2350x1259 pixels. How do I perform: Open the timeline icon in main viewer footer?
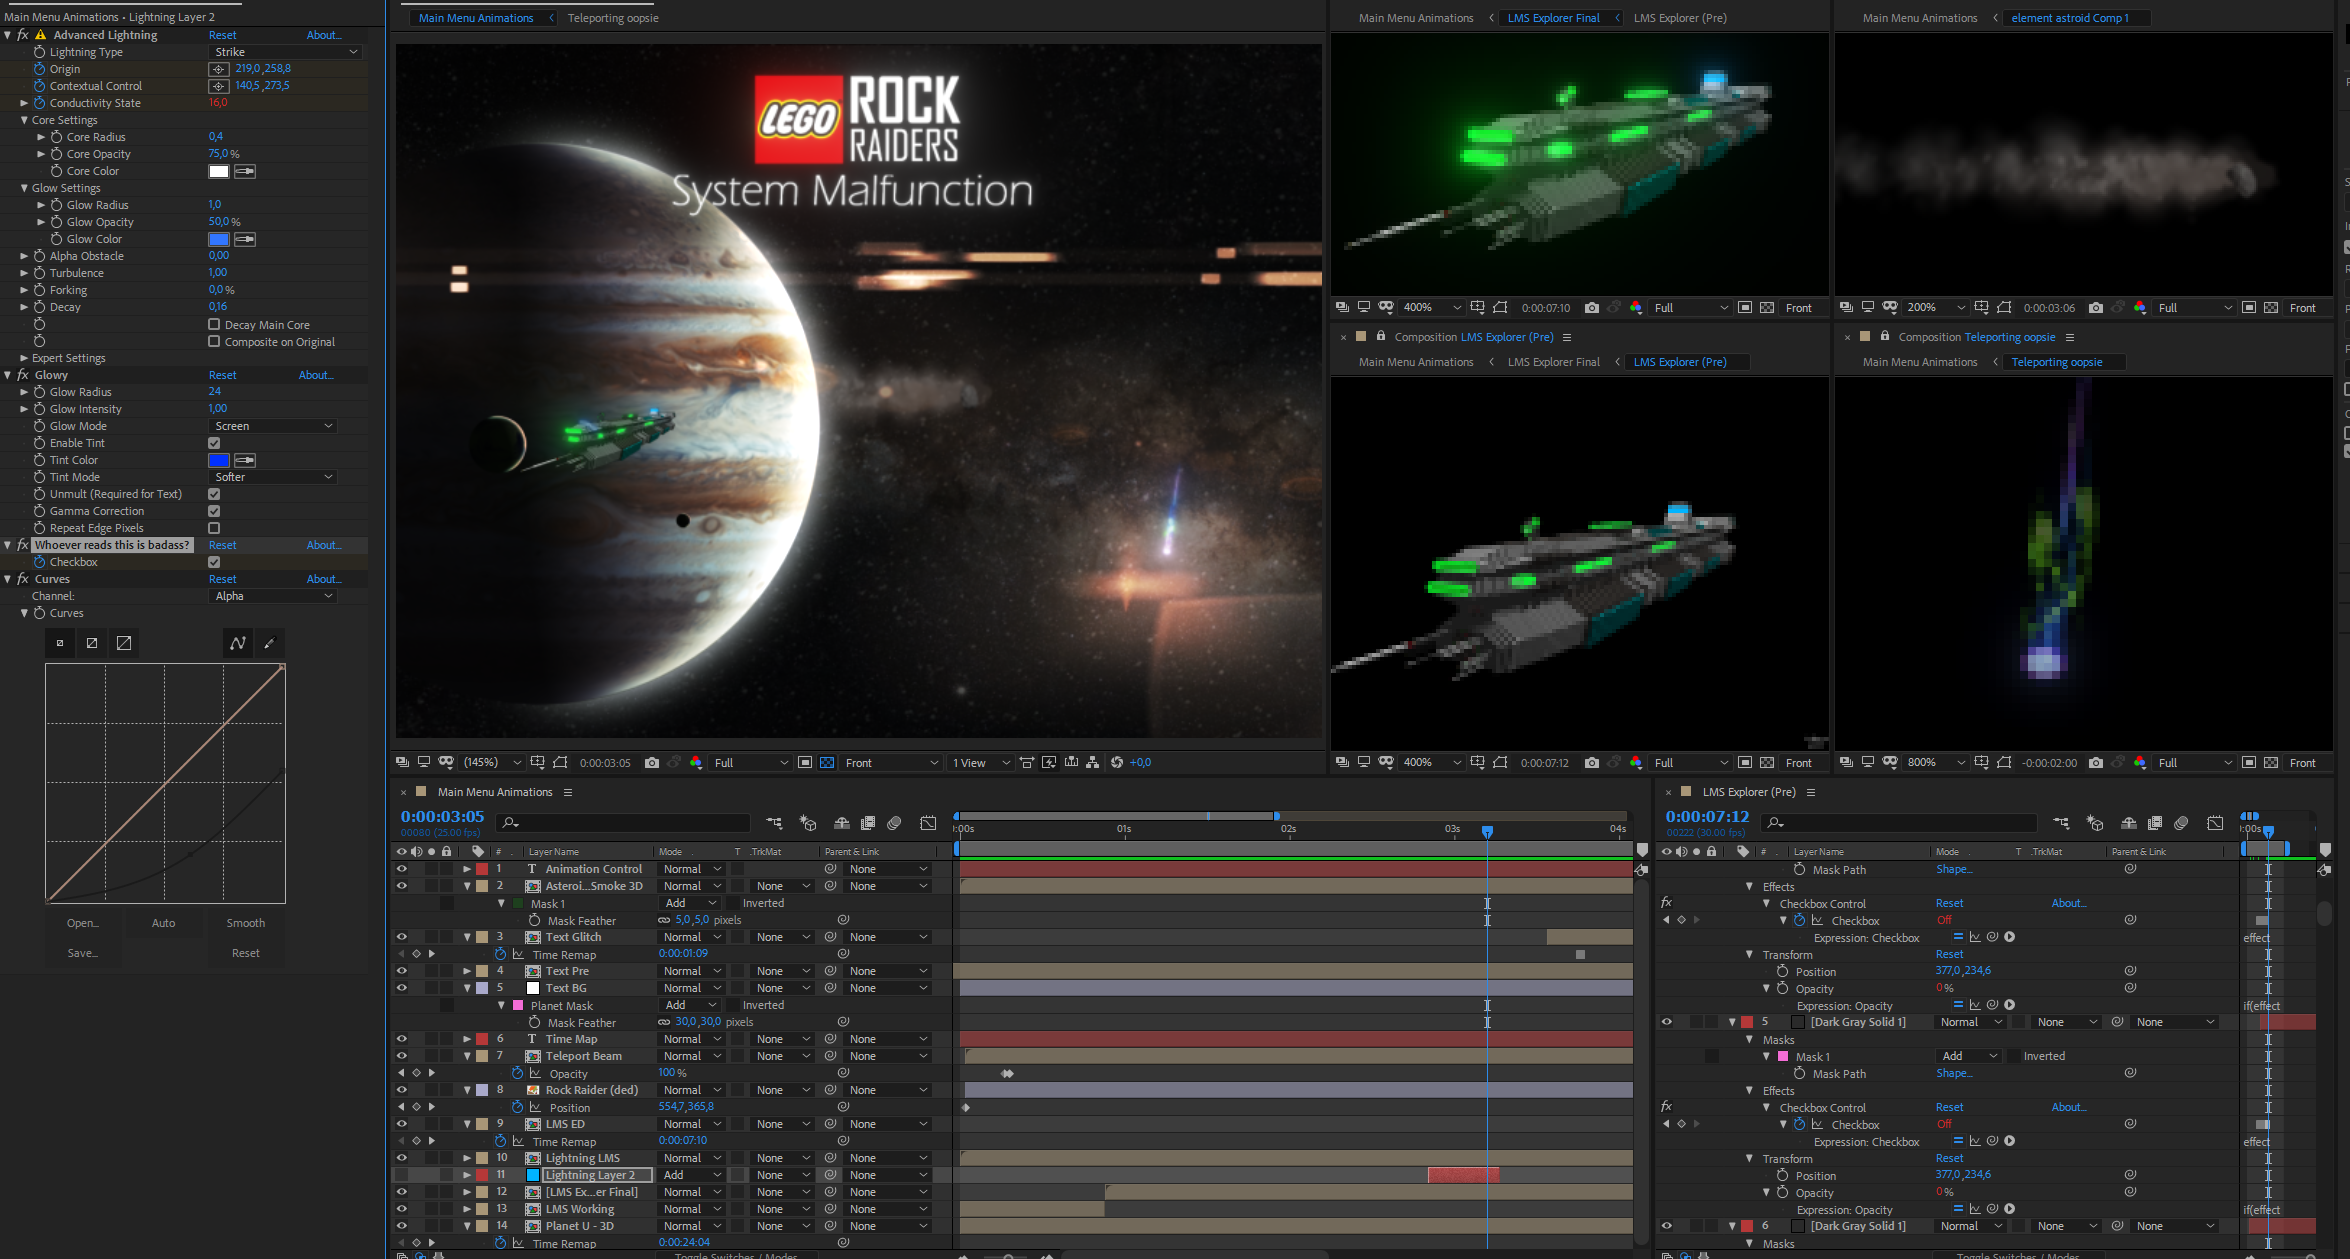1071,763
